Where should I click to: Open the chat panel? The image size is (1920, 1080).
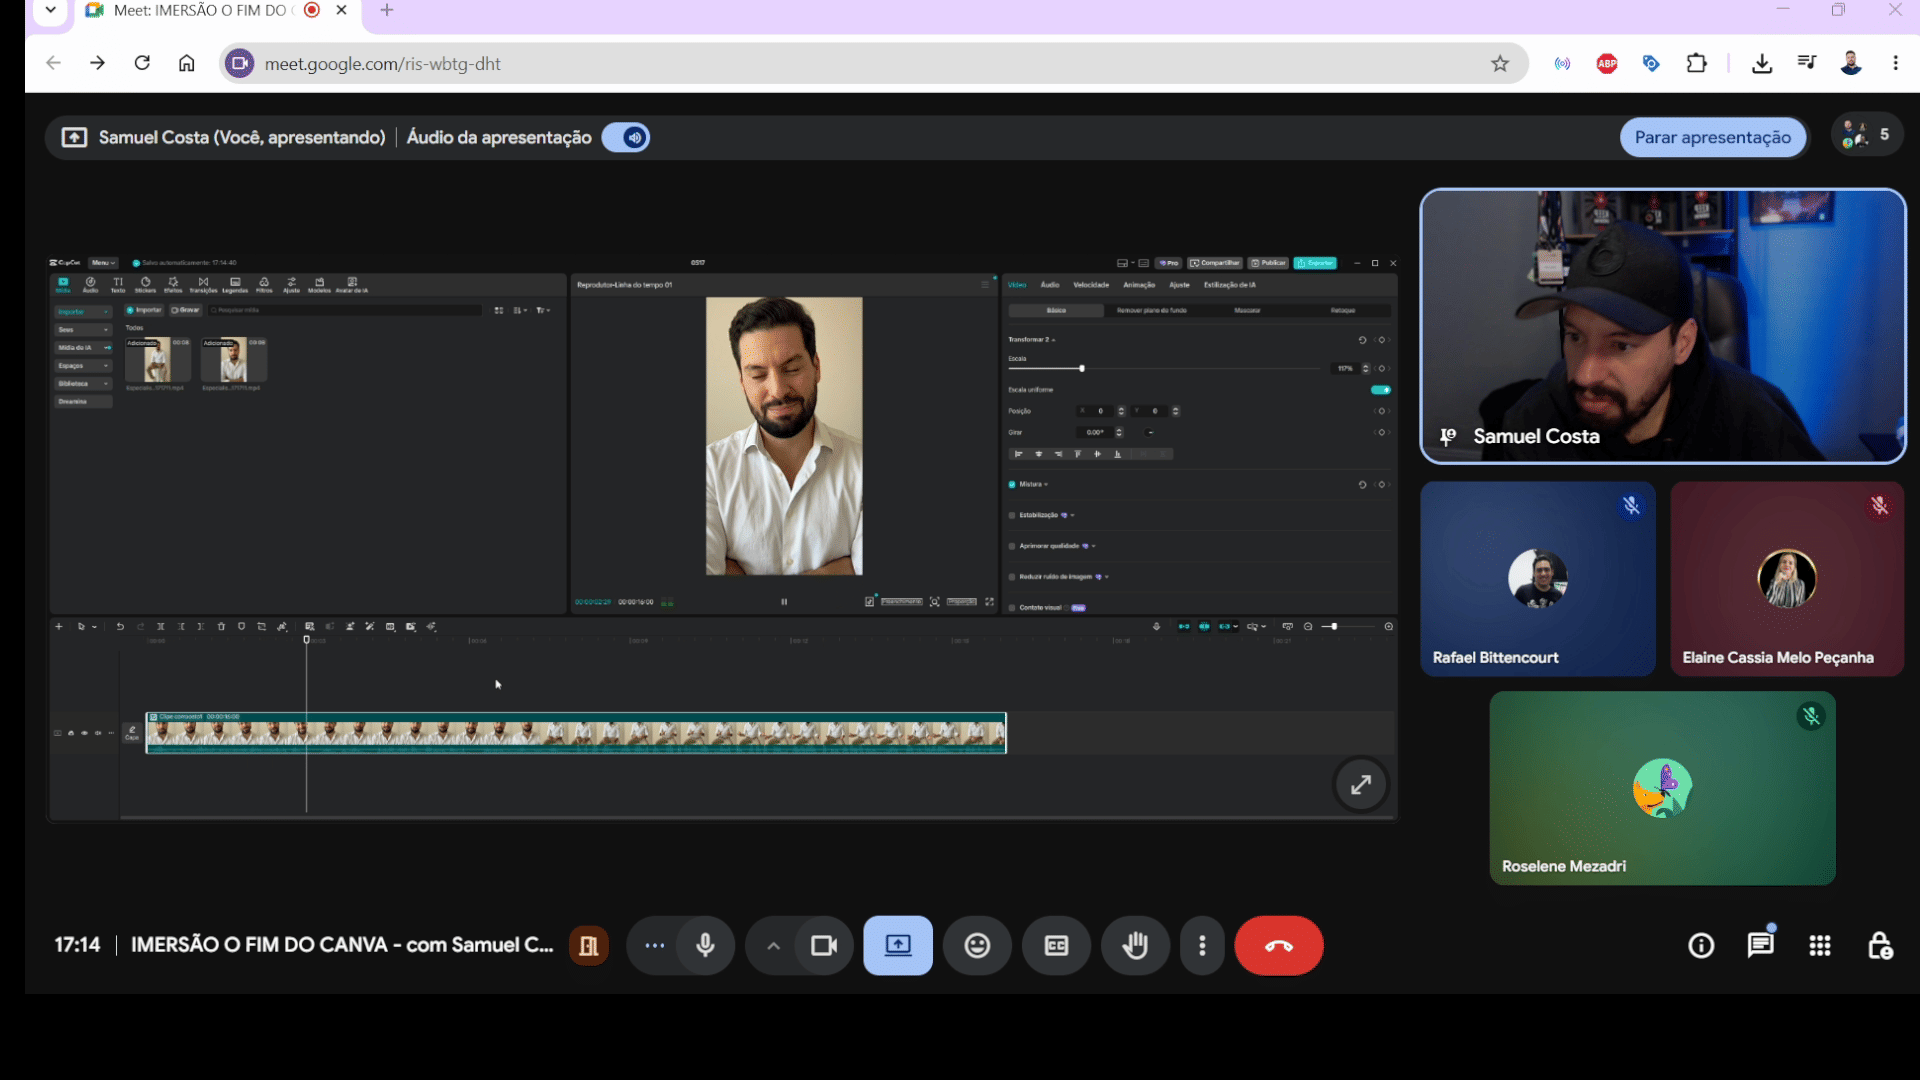click(x=1761, y=945)
